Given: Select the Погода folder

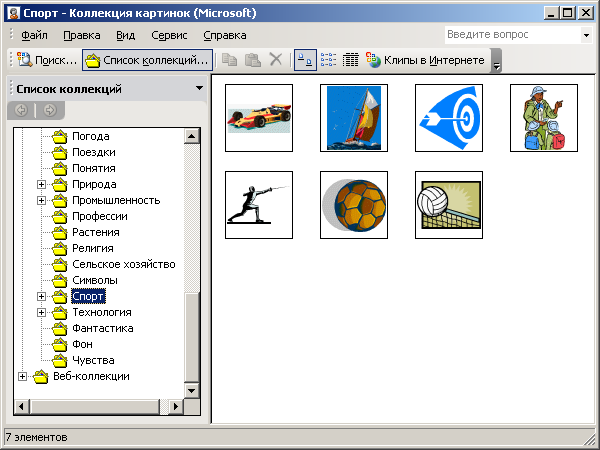Looking at the screenshot, I should [x=91, y=136].
